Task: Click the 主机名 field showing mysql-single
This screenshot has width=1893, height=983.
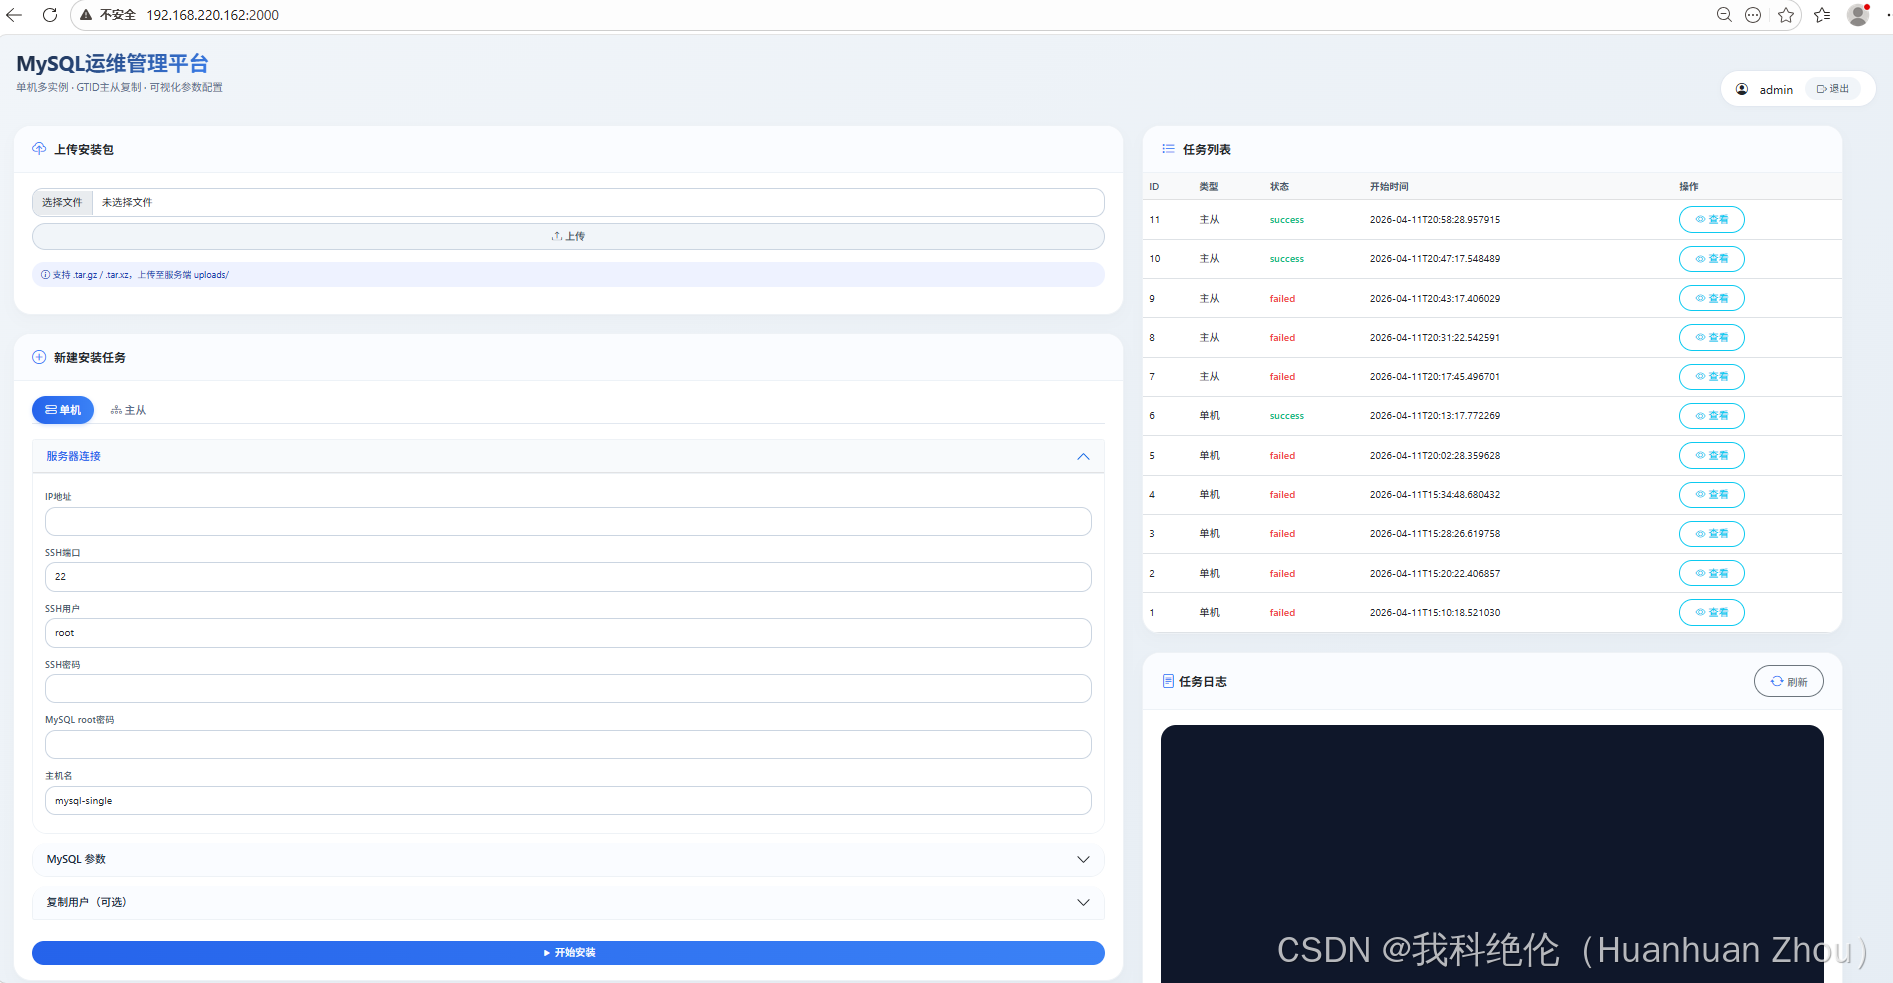Action: pos(568,801)
